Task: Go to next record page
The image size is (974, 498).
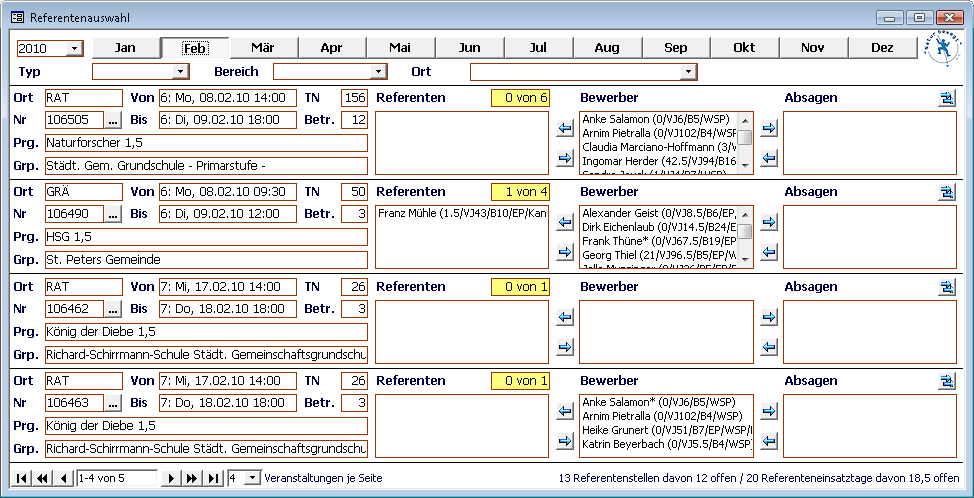Action: click(170, 478)
